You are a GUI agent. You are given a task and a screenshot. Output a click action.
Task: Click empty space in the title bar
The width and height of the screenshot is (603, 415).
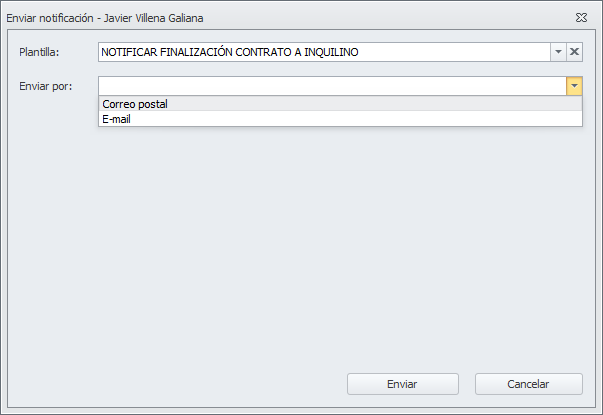[400, 18]
